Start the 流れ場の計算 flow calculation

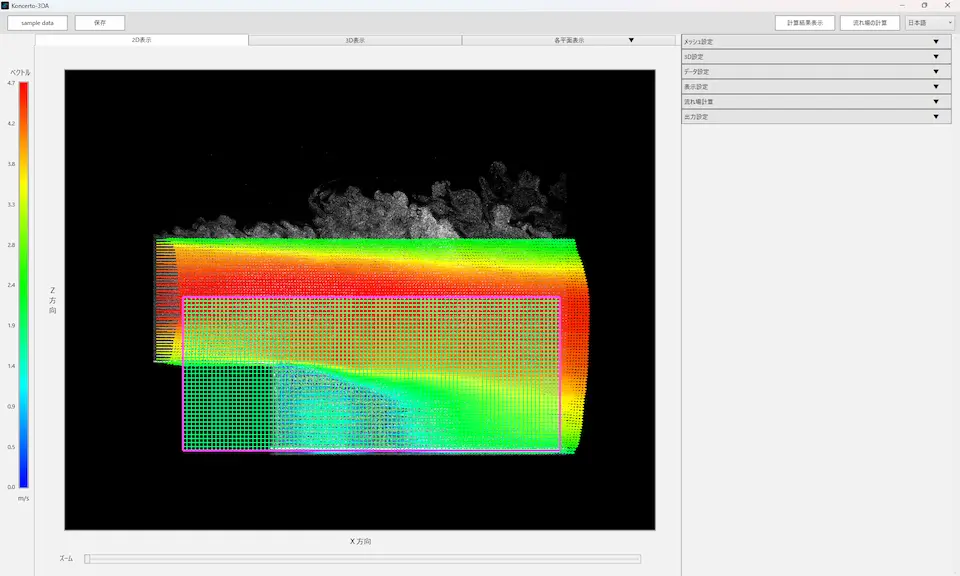coord(869,23)
